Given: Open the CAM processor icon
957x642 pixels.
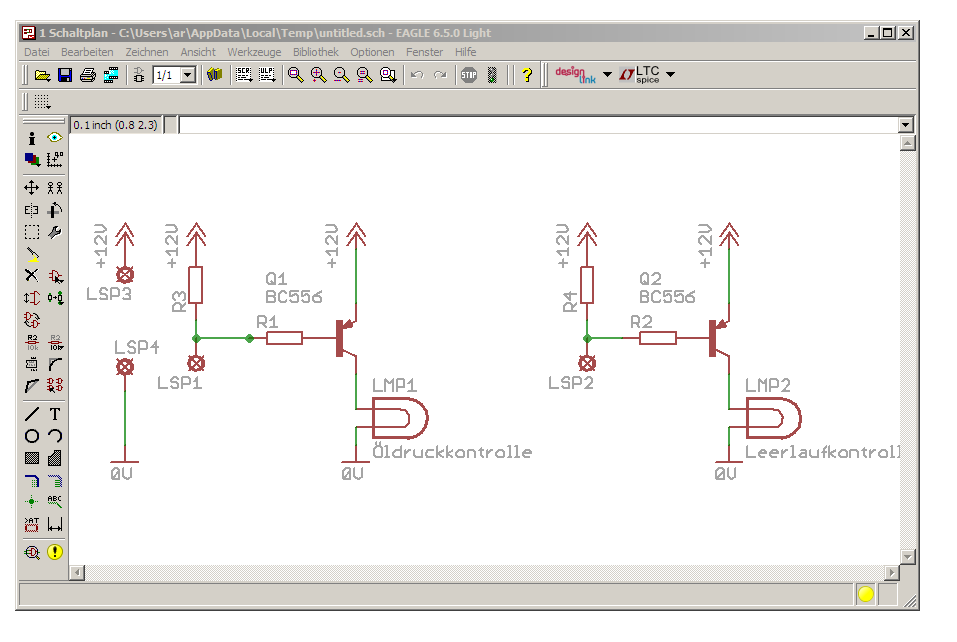Looking at the screenshot, I should 111,75.
